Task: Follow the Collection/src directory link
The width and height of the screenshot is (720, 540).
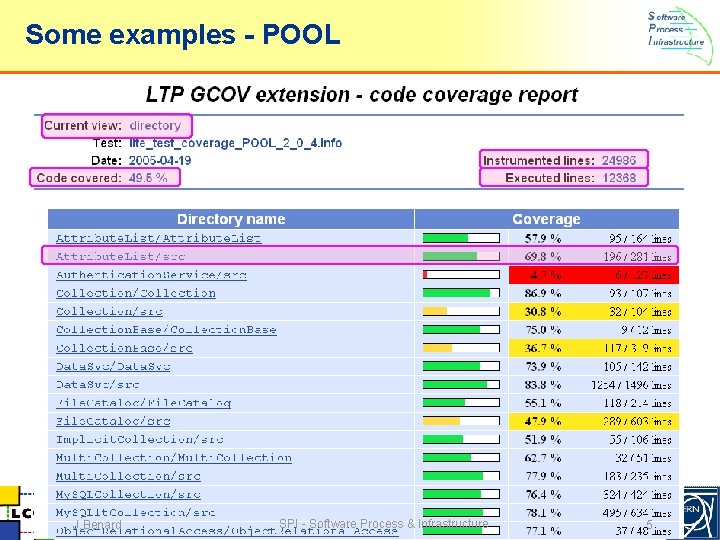Action: coord(109,311)
